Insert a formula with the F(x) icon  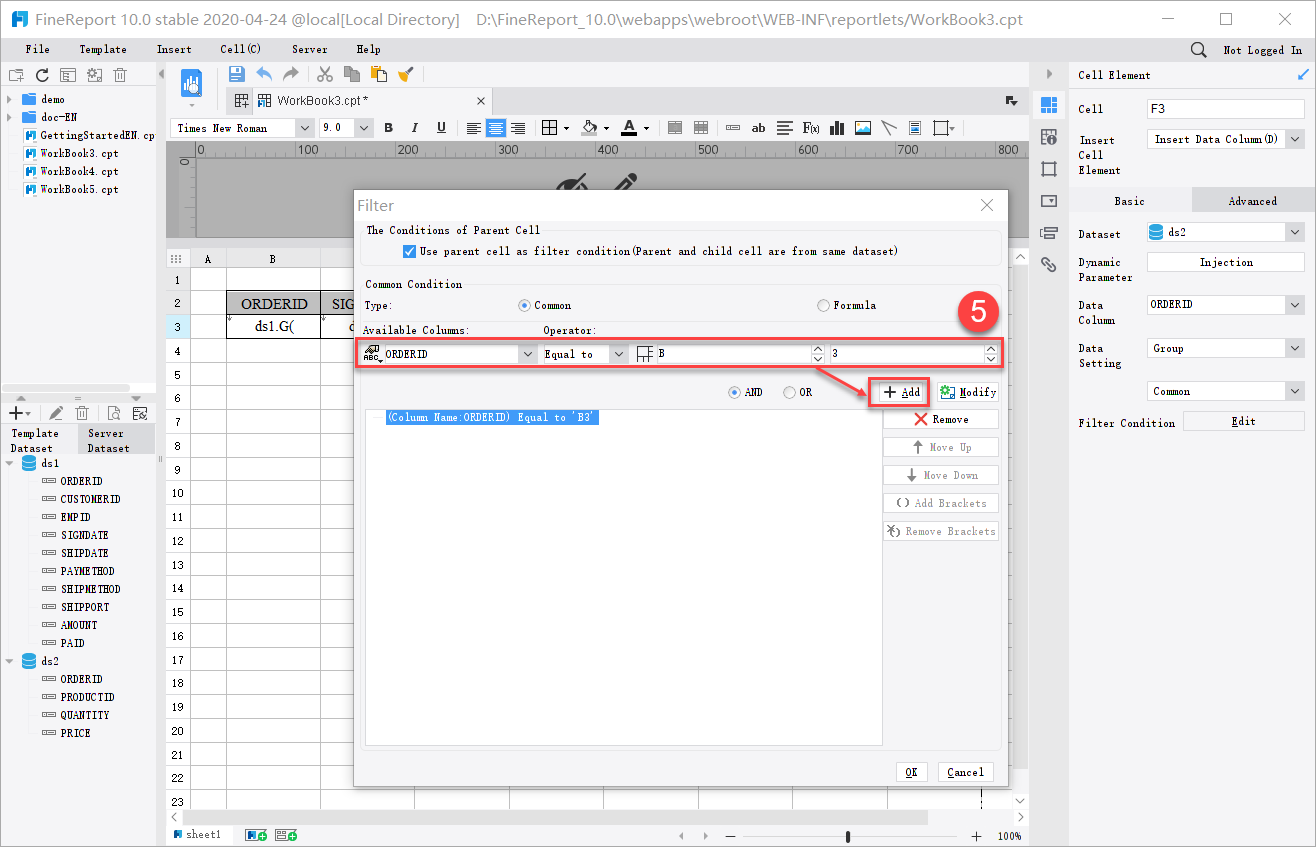pos(811,128)
